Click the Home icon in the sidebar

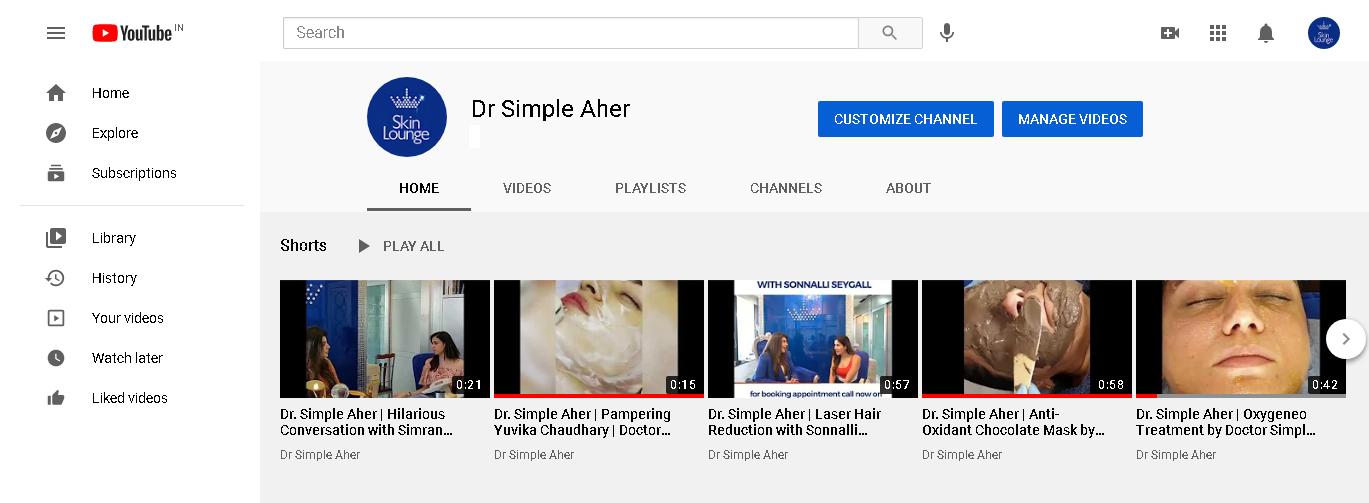pos(56,93)
